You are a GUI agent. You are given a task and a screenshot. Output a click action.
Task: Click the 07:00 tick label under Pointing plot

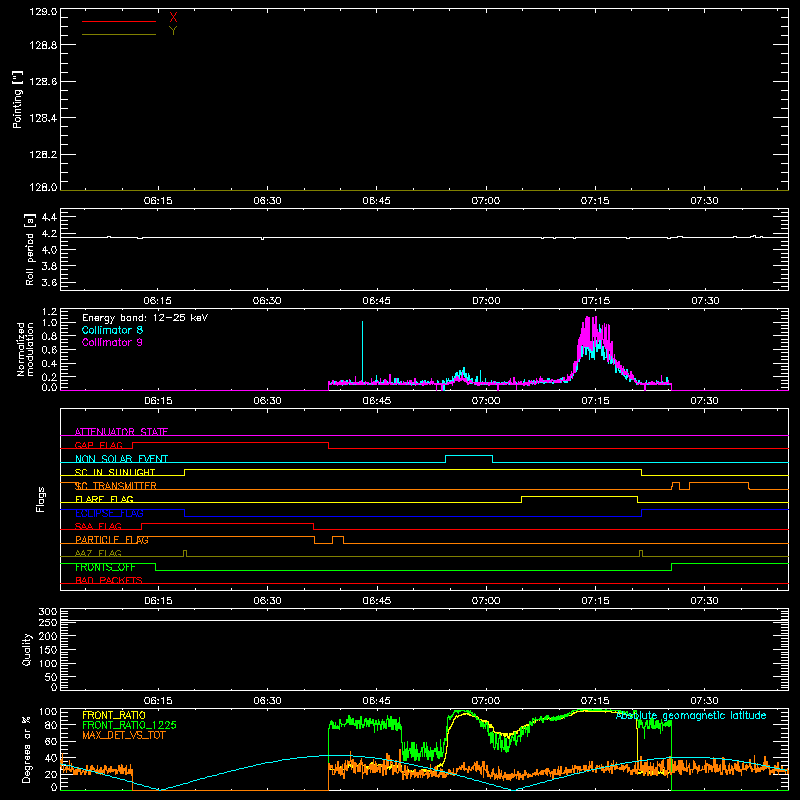click(x=485, y=201)
